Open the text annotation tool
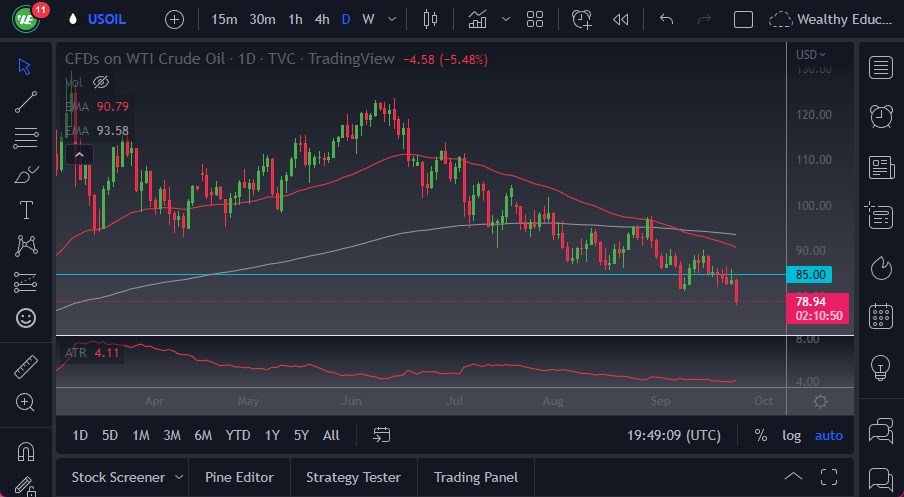The image size is (904, 497). click(26, 210)
